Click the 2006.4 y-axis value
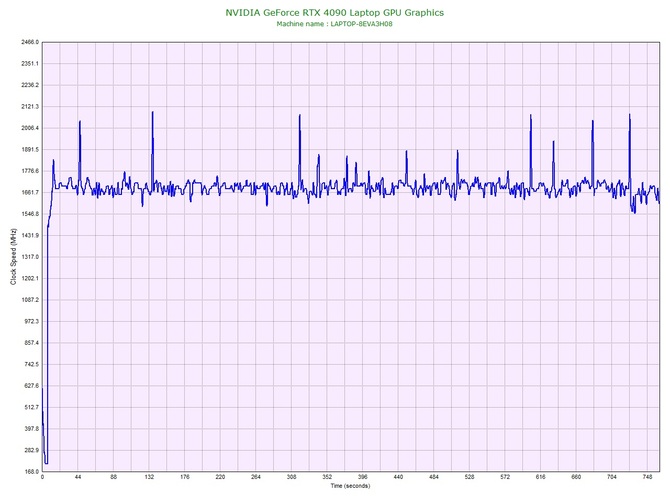 coord(29,128)
